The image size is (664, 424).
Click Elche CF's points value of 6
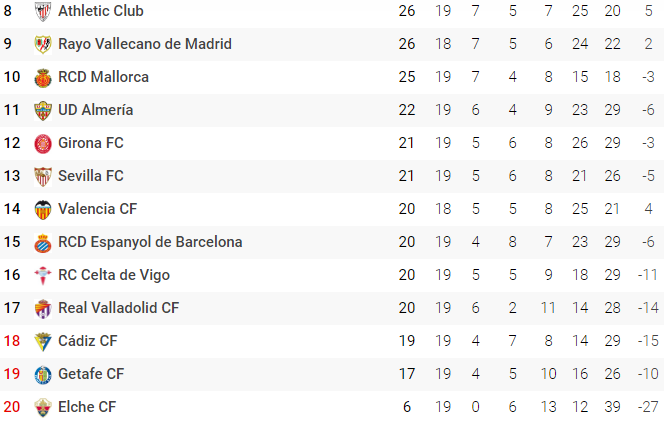[x=406, y=407]
